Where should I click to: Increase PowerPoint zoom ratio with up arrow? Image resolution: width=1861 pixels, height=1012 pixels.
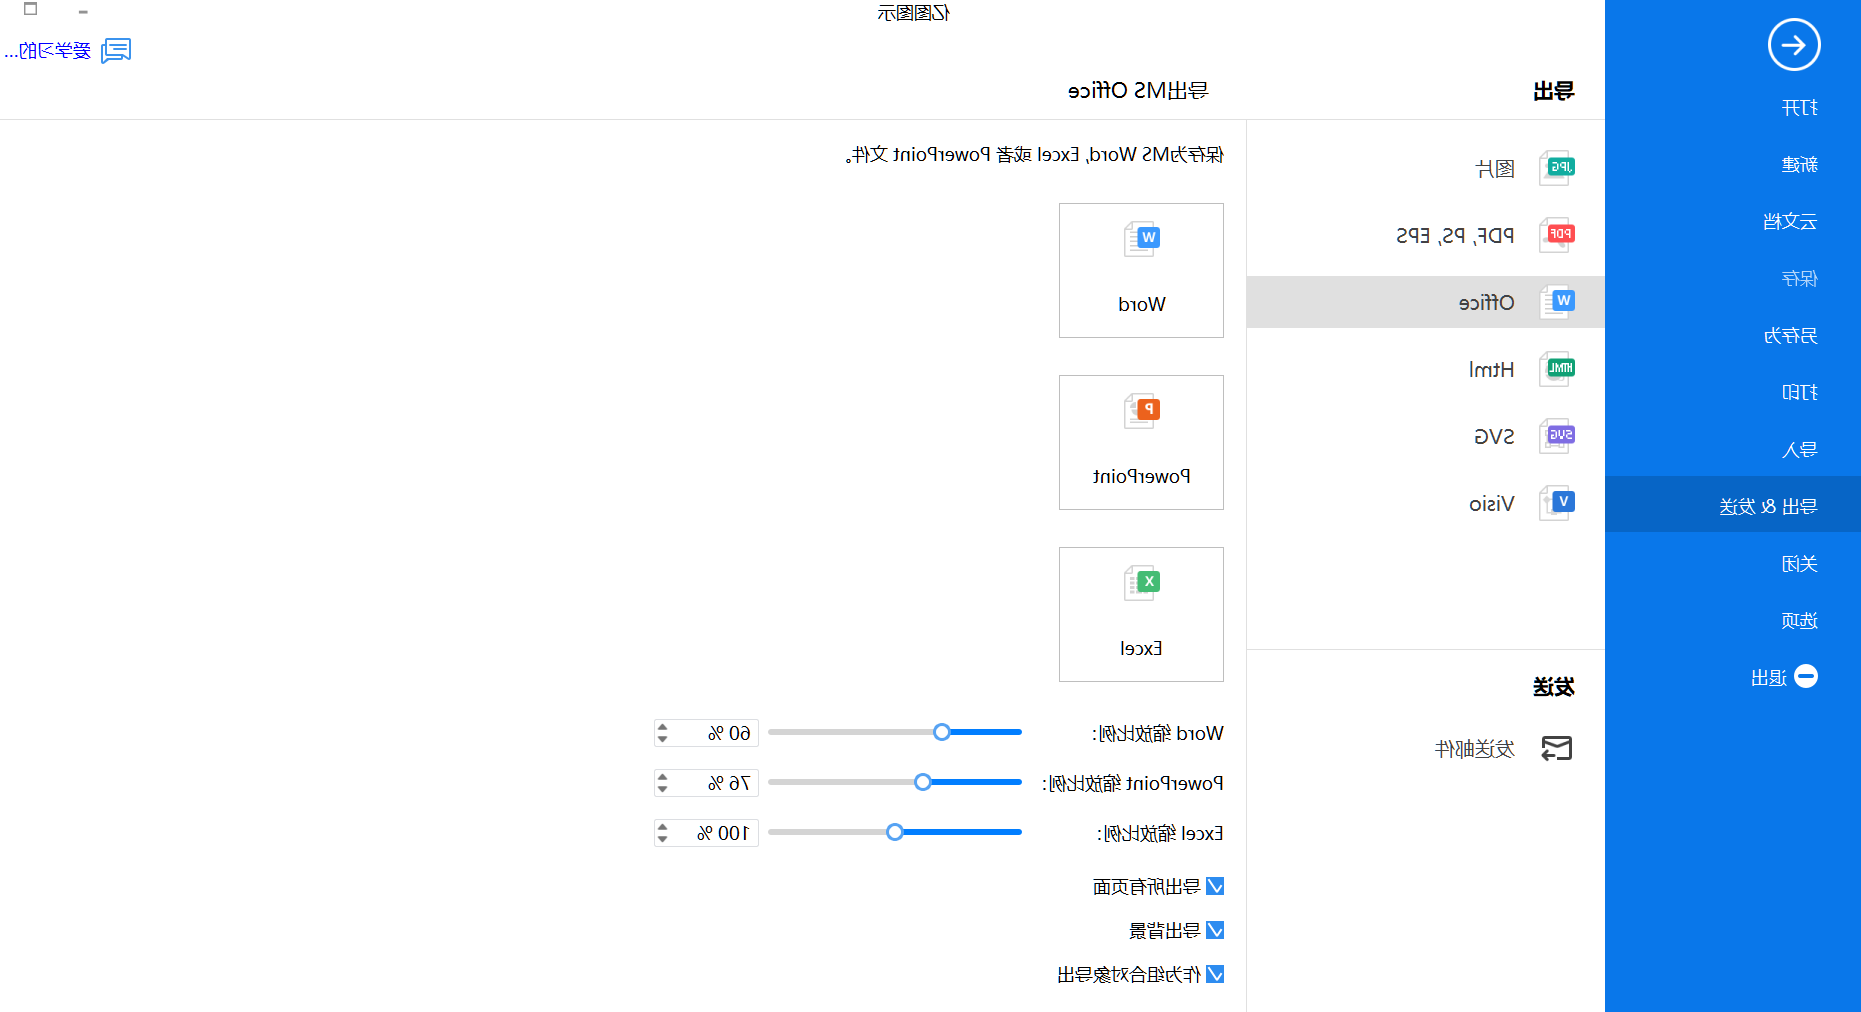[662, 777]
